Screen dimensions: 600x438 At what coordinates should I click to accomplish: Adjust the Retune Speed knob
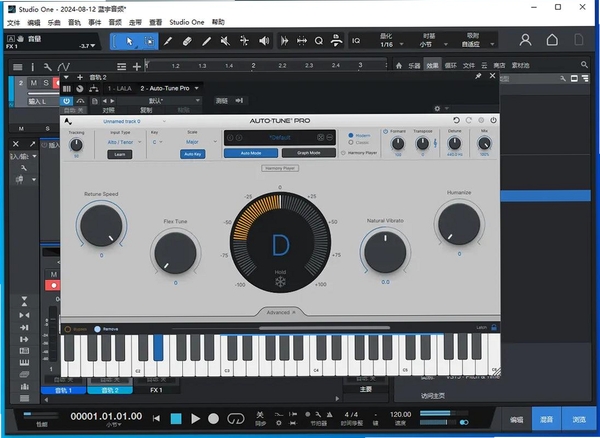tap(101, 225)
